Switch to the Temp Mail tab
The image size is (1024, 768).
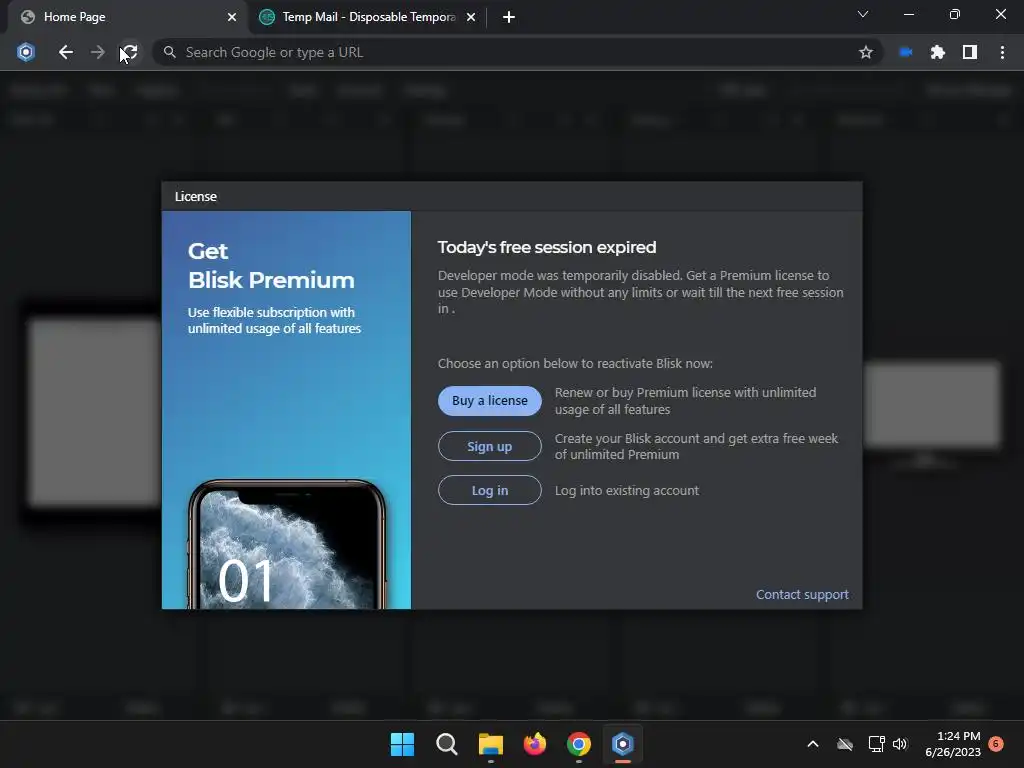[x=368, y=17]
